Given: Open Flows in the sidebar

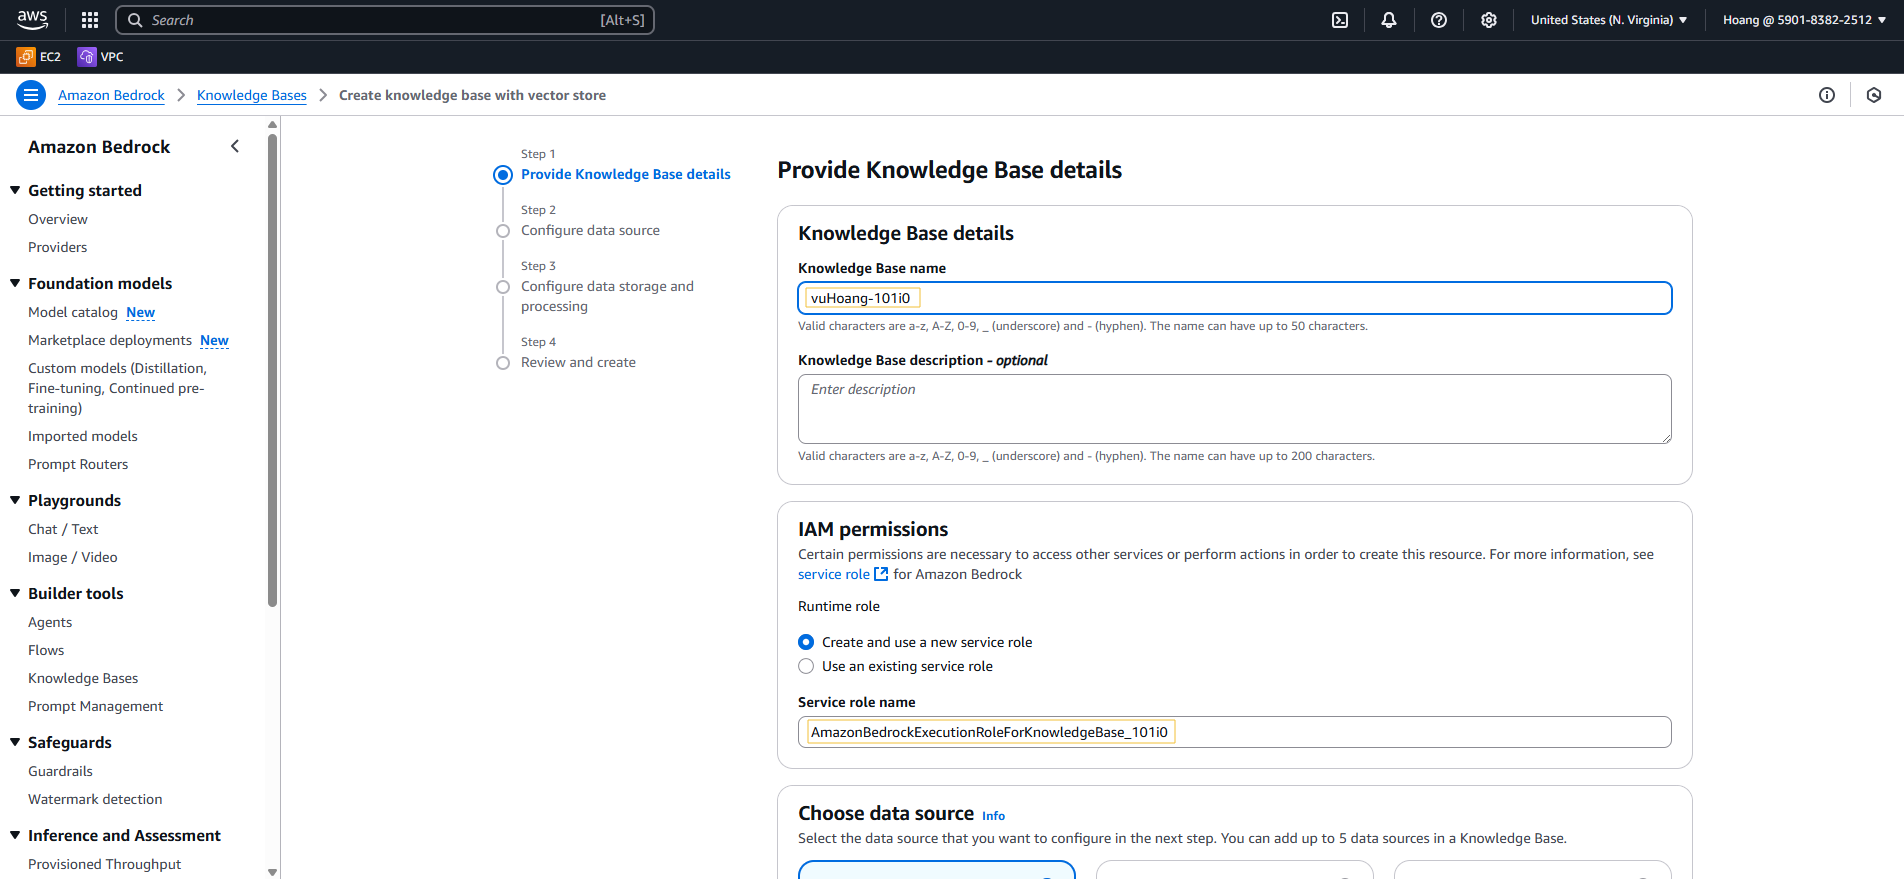Looking at the screenshot, I should 46,650.
